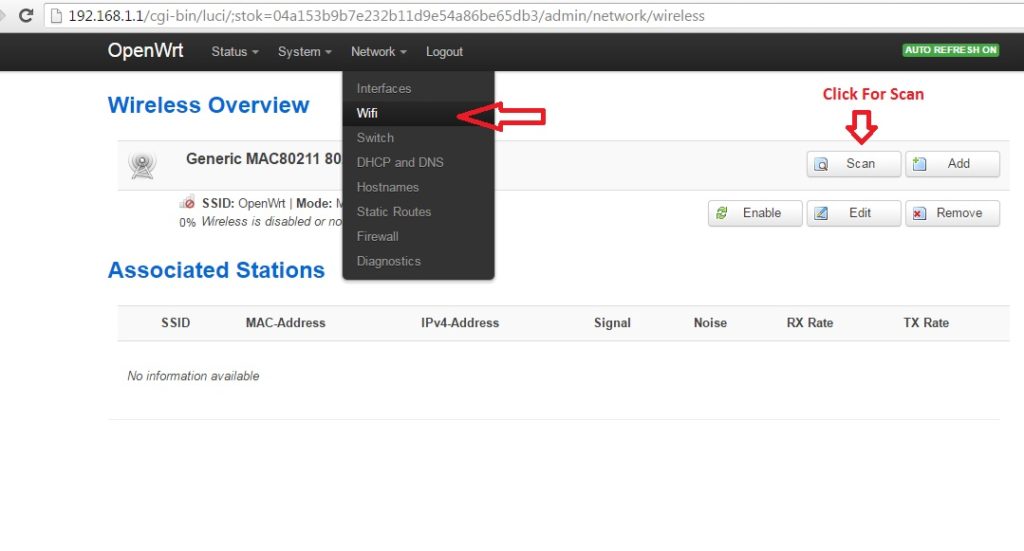Screen dimensions: 1024x551
Task: Click the Enable button refresh icon
Action: (x=723, y=213)
